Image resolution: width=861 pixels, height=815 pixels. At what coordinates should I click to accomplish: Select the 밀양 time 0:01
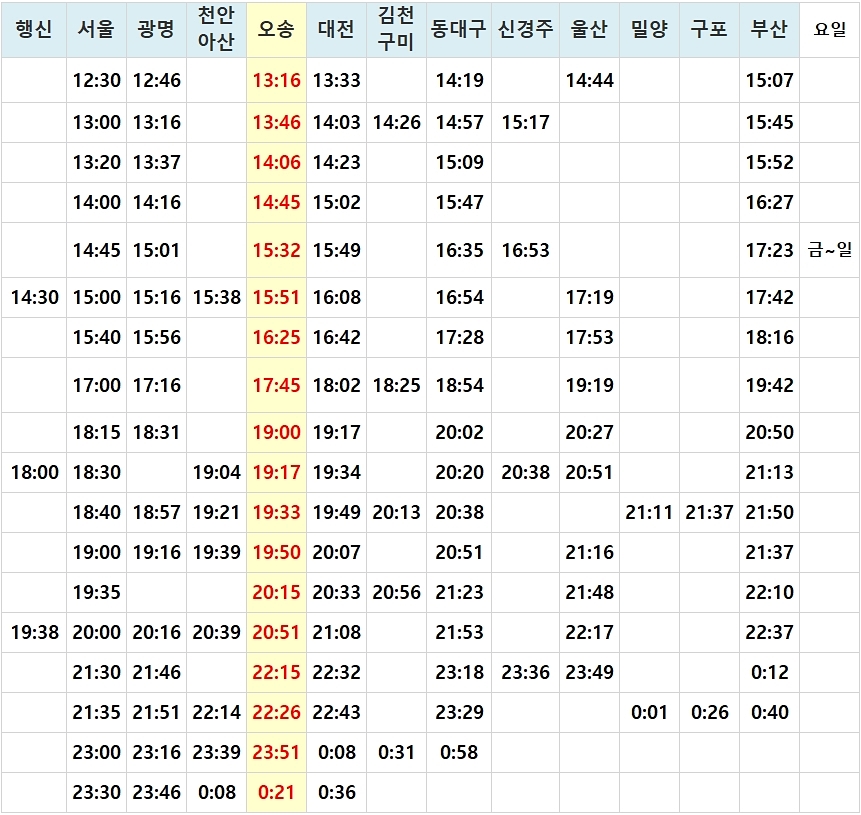point(649,712)
